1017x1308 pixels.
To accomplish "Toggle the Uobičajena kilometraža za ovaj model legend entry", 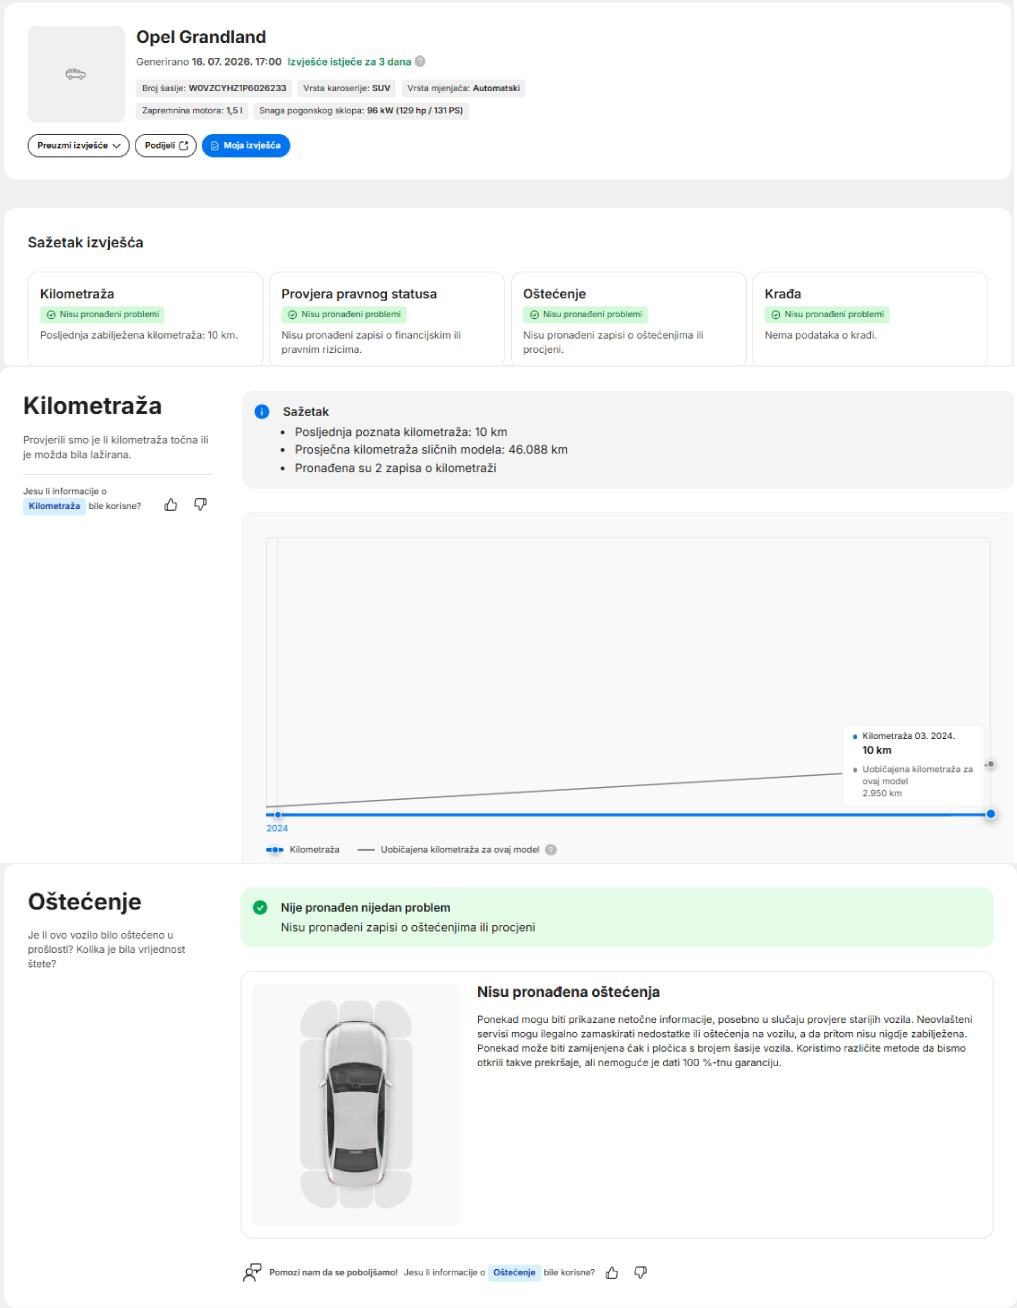I will pyautogui.click(x=449, y=850).
